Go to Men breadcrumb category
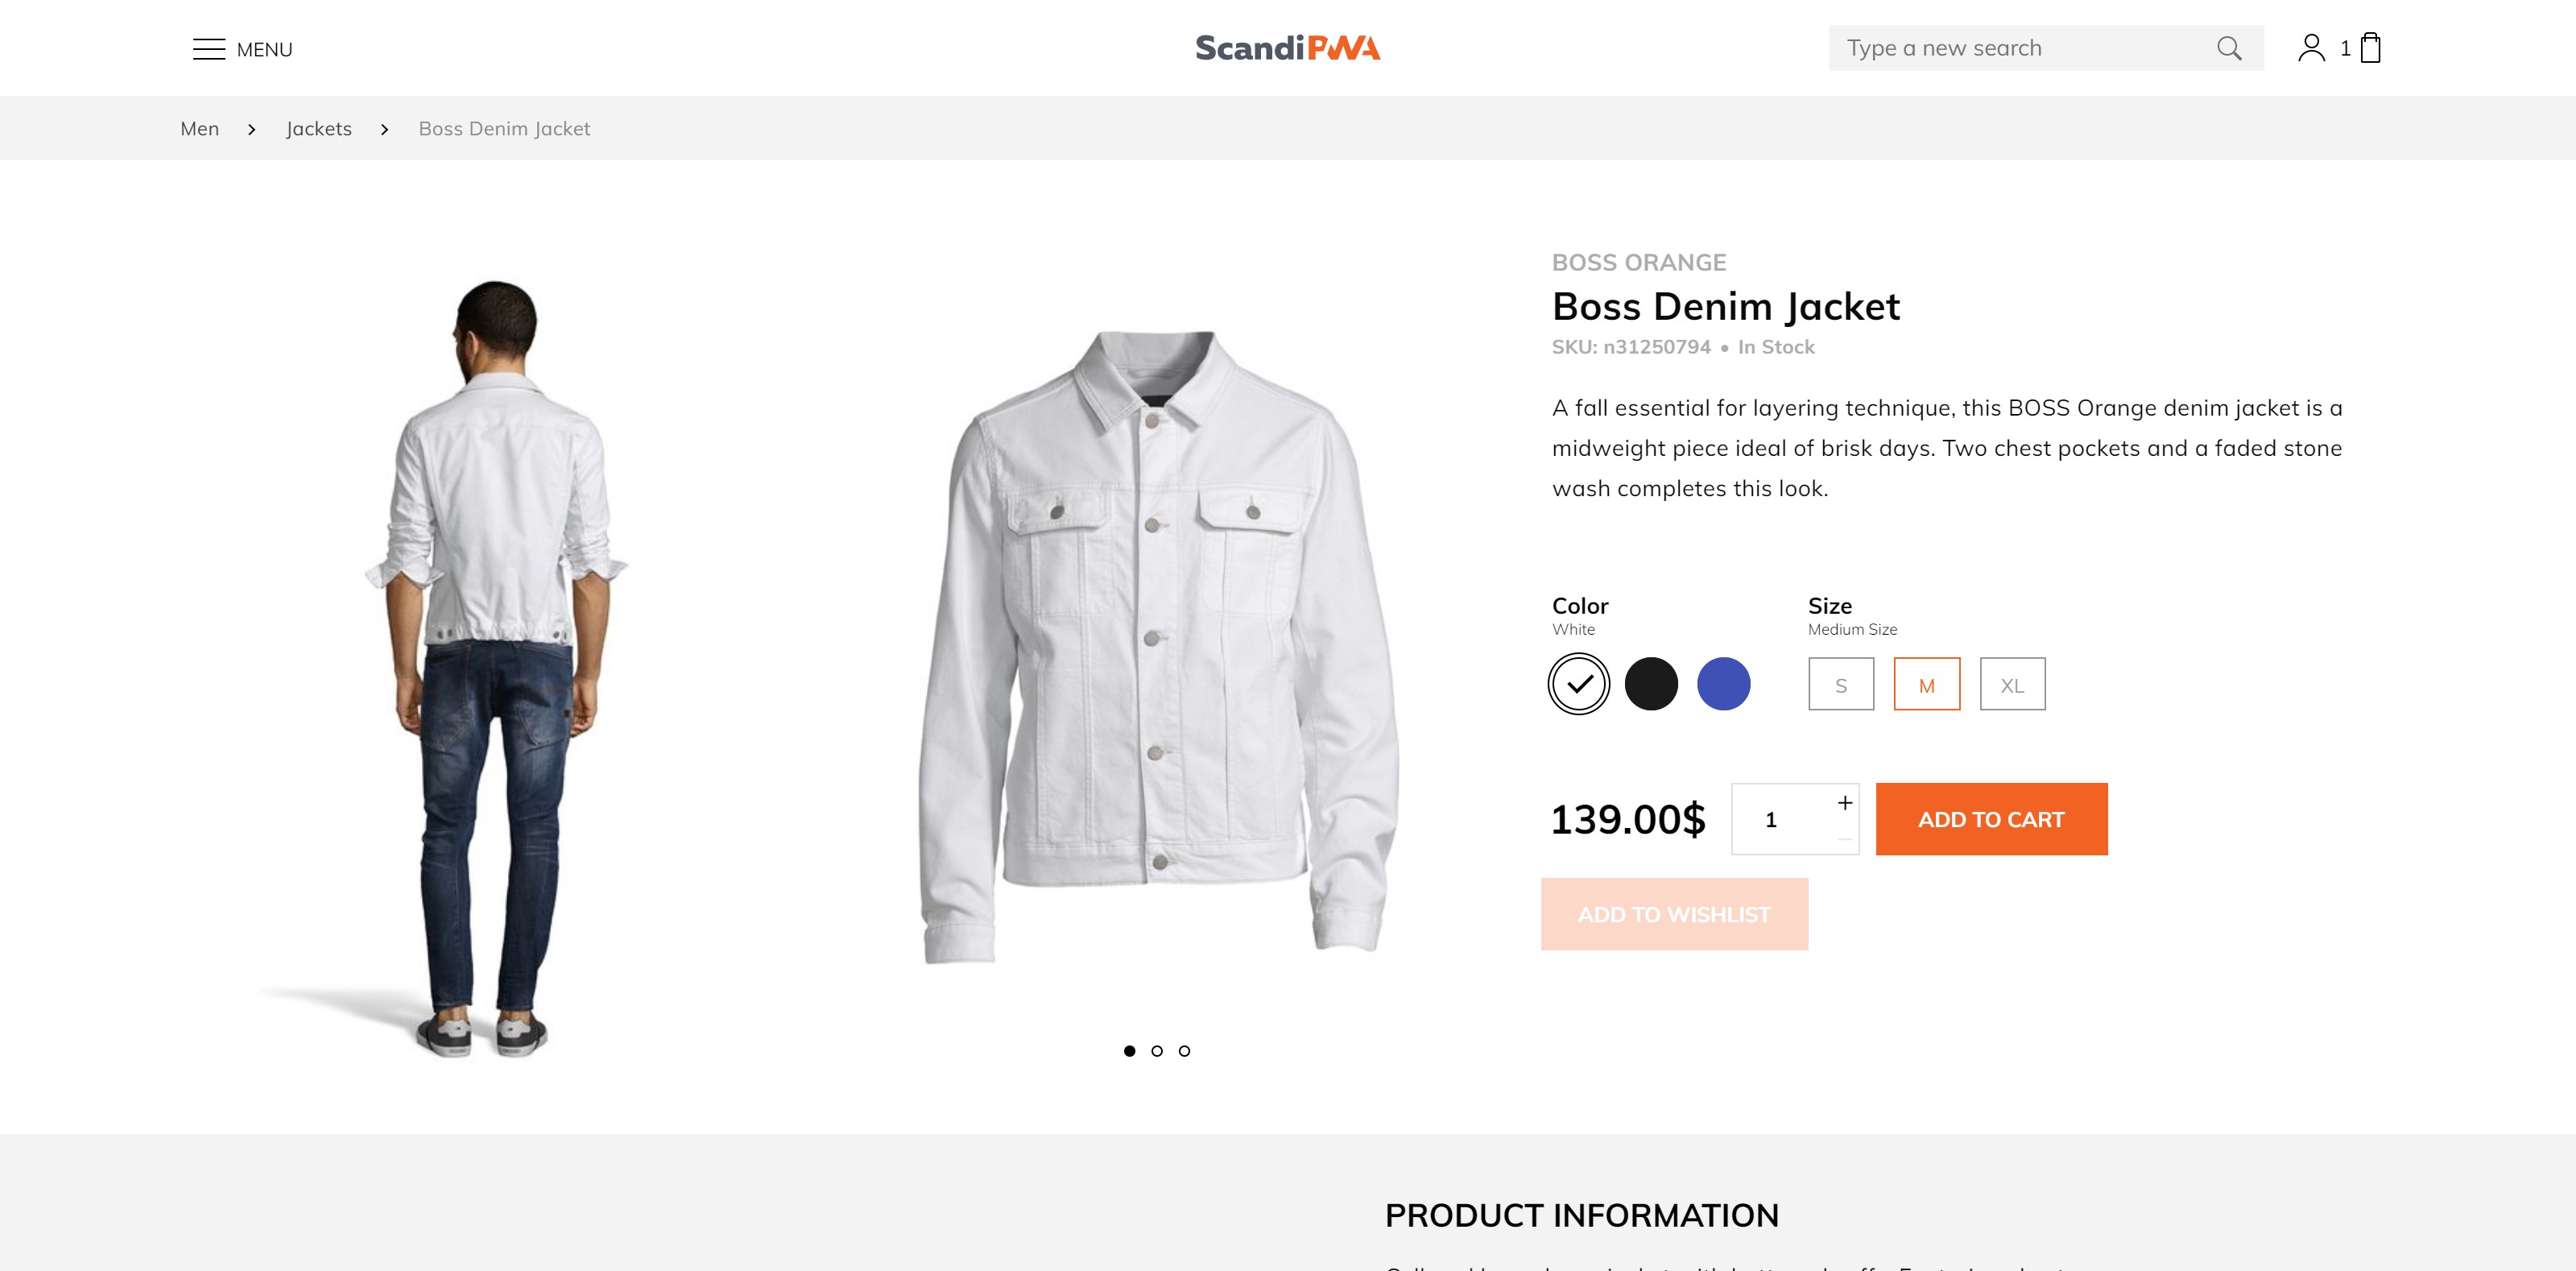 [x=200, y=129]
